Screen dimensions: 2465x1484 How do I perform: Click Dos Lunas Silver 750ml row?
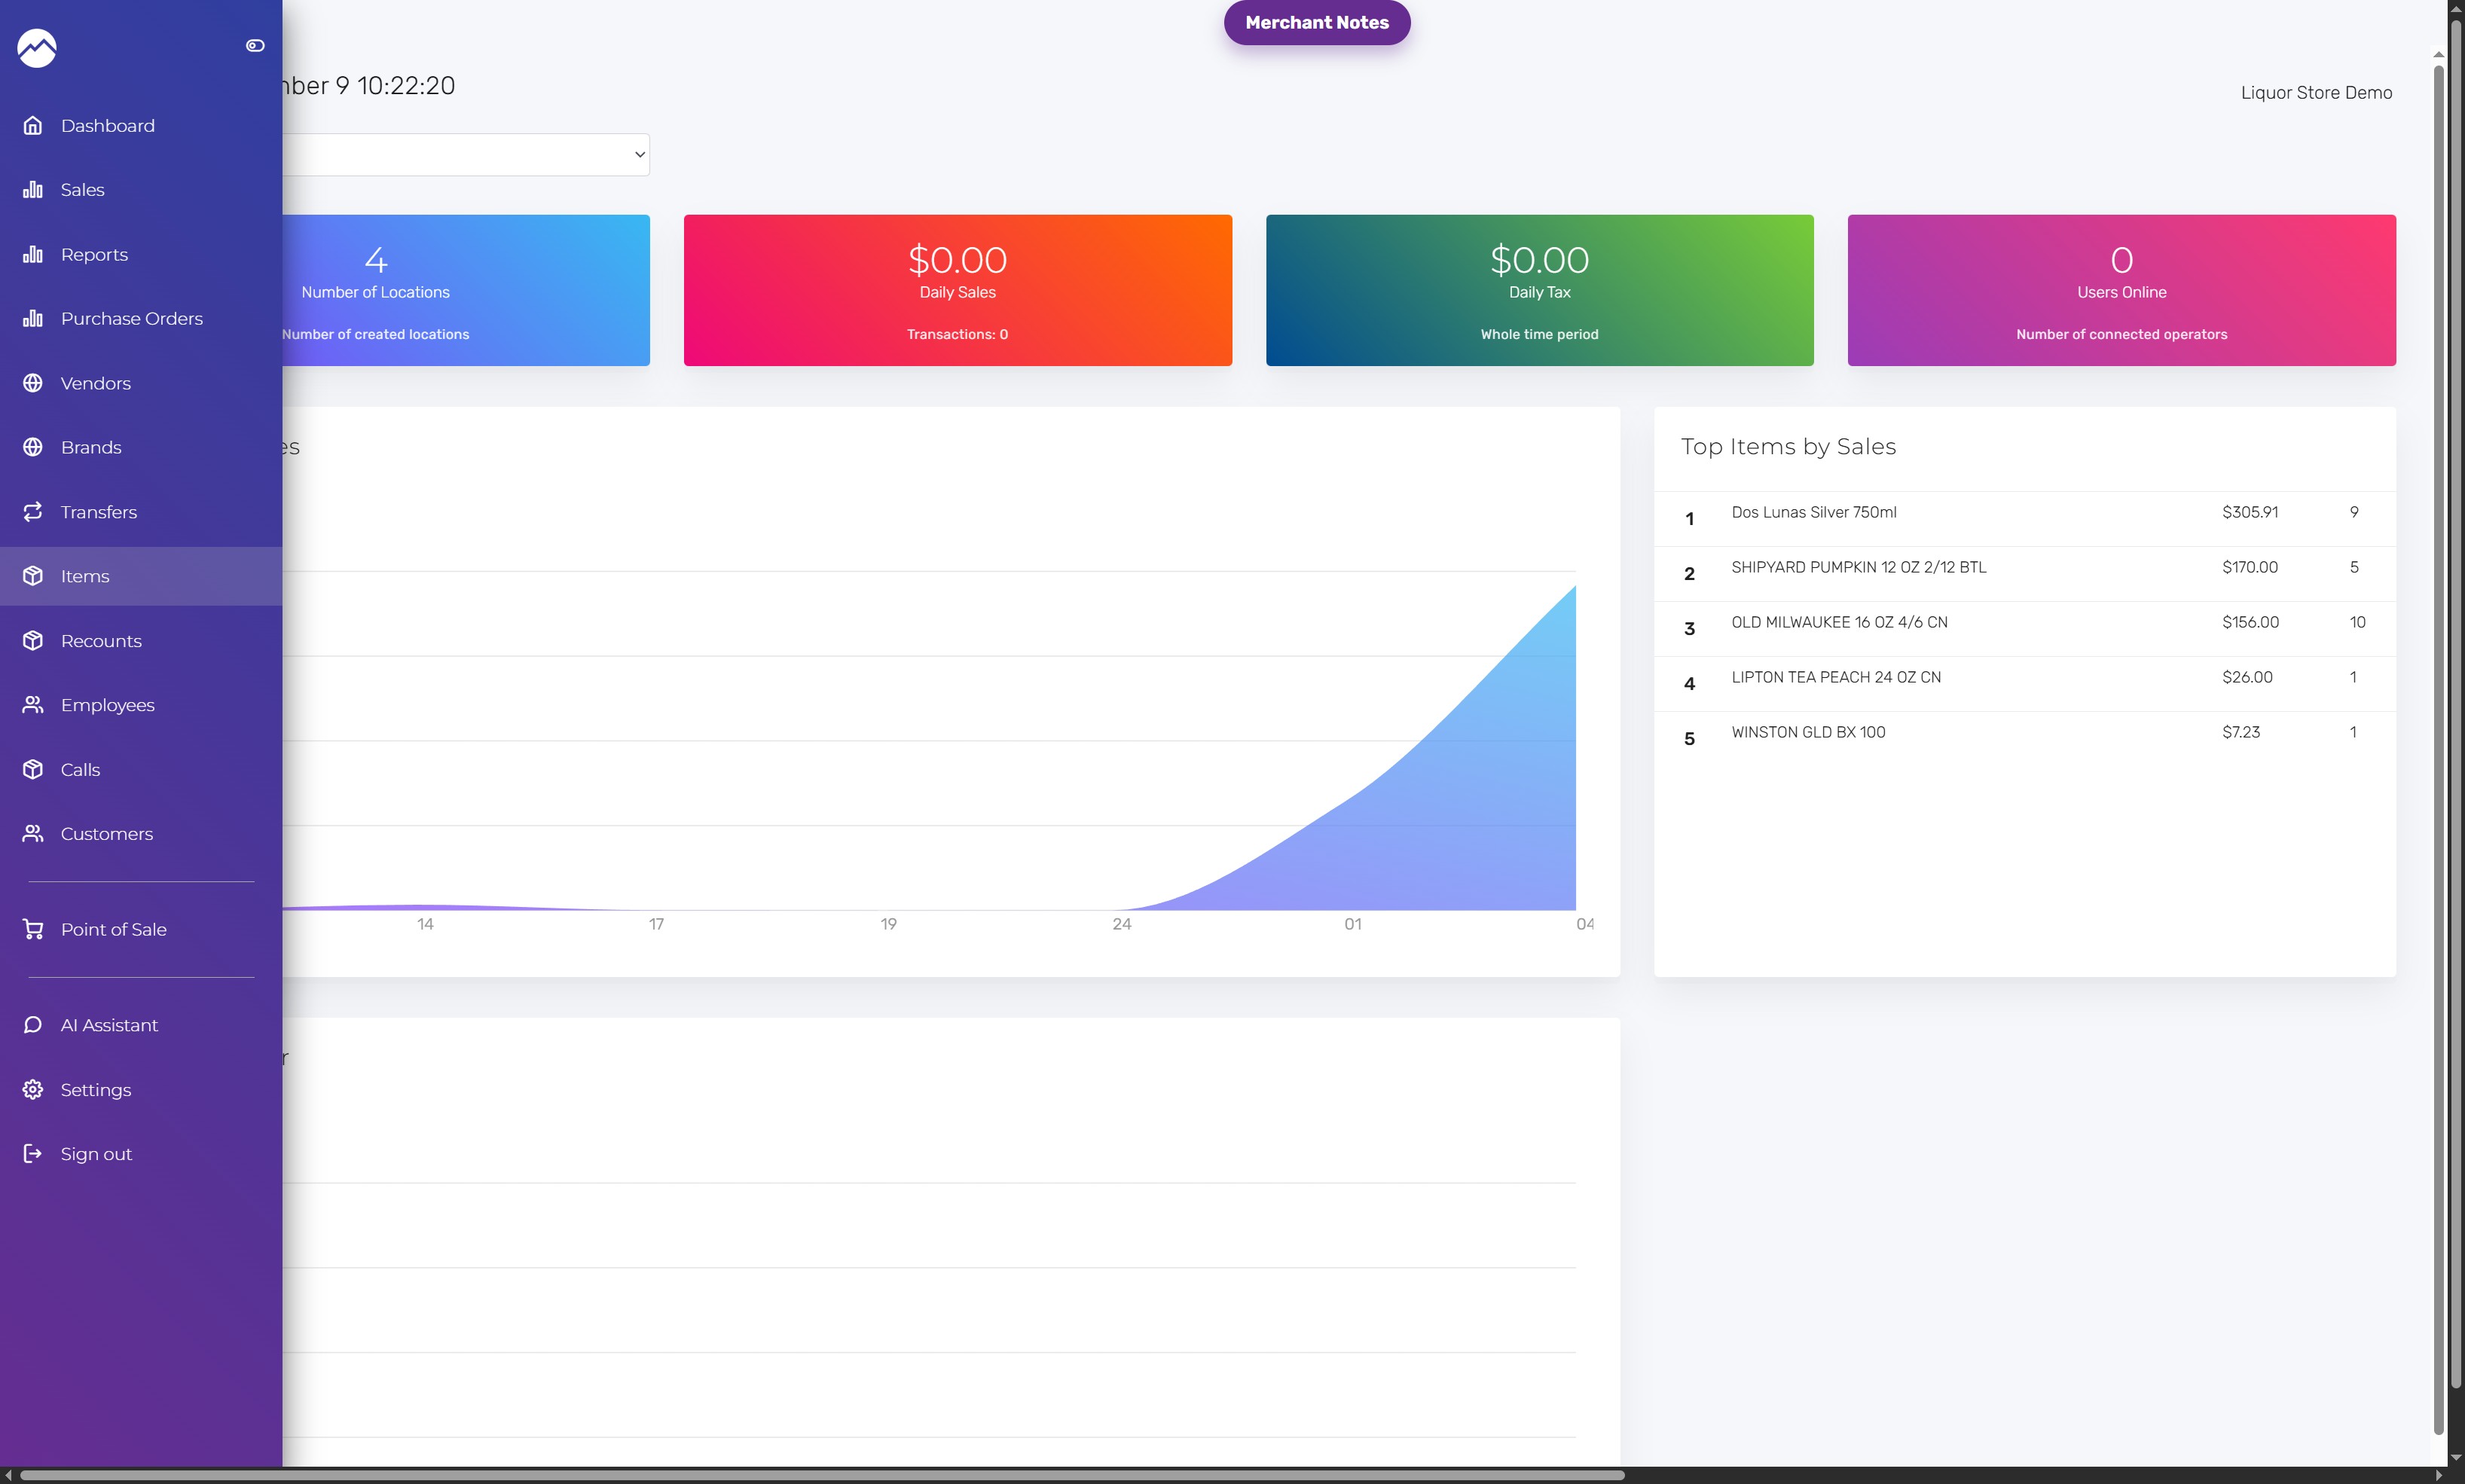pos(2025,519)
